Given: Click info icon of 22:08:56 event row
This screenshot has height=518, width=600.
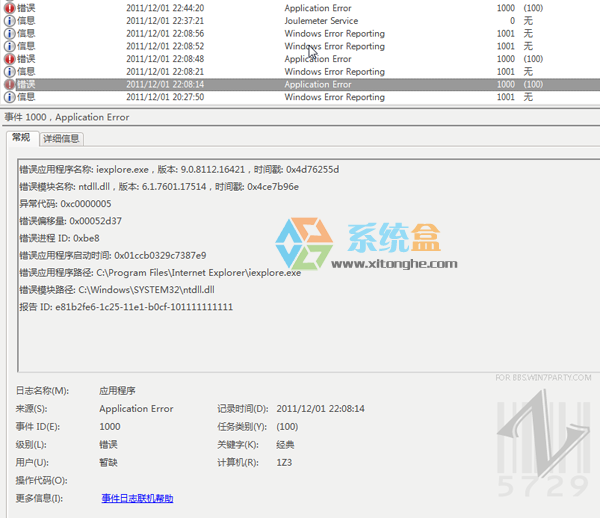Looking at the screenshot, I should pyautogui.click(x=10, y=33).
